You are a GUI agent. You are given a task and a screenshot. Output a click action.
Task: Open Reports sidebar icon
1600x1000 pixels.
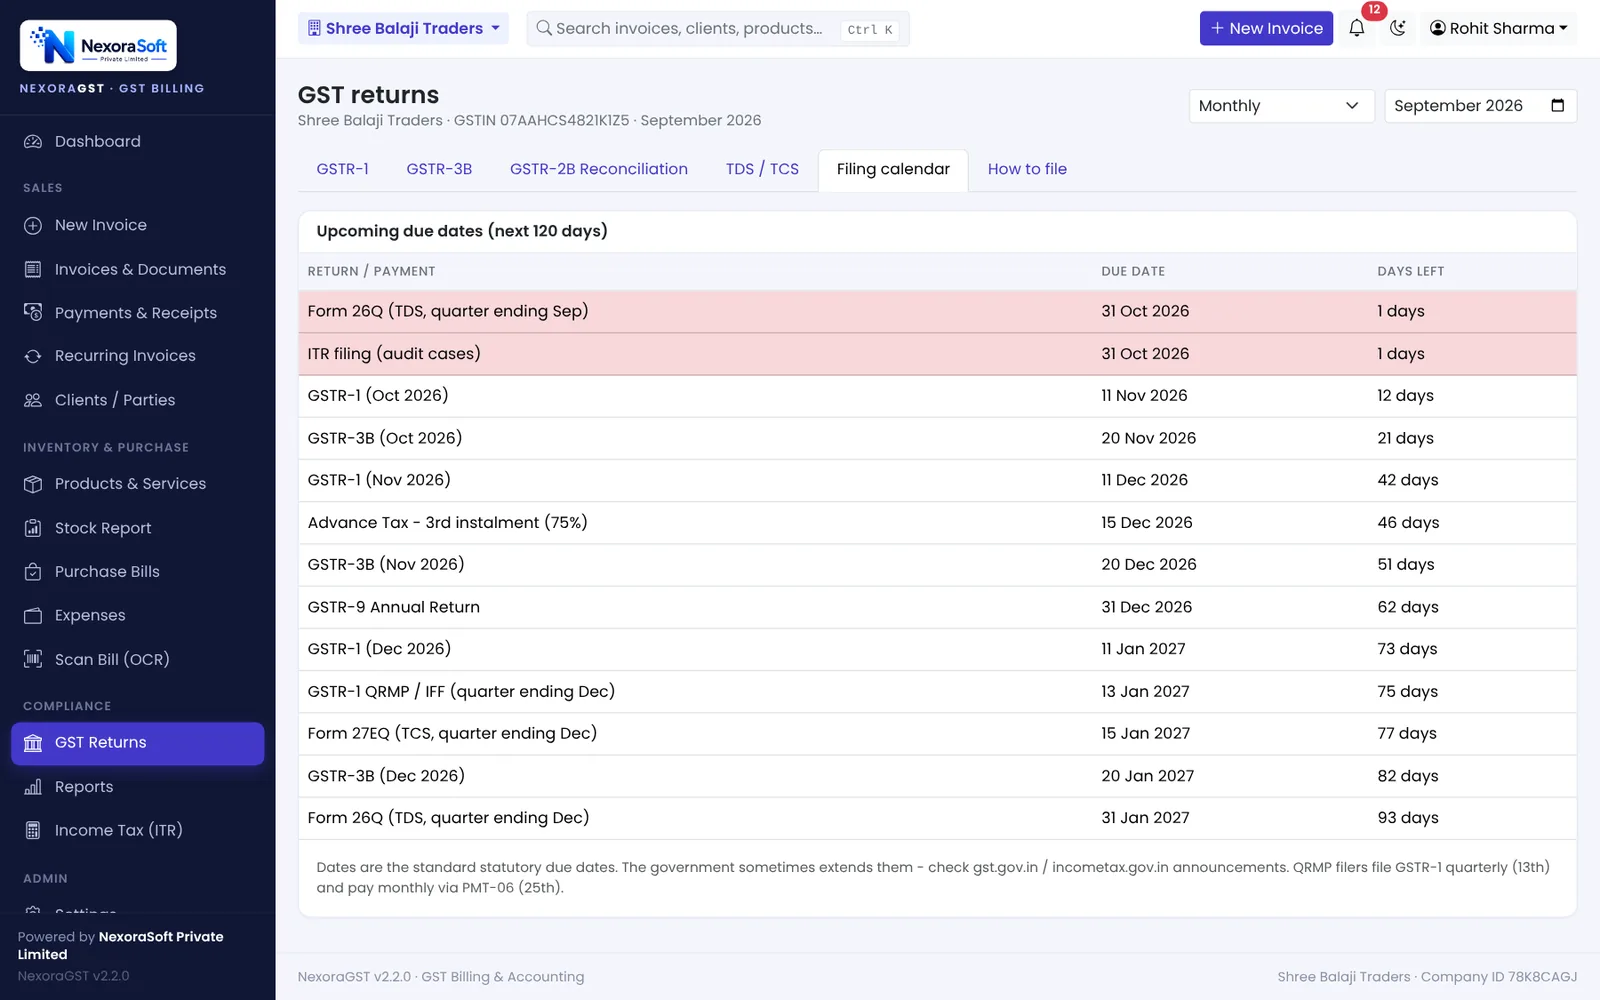tap(33, 787)
